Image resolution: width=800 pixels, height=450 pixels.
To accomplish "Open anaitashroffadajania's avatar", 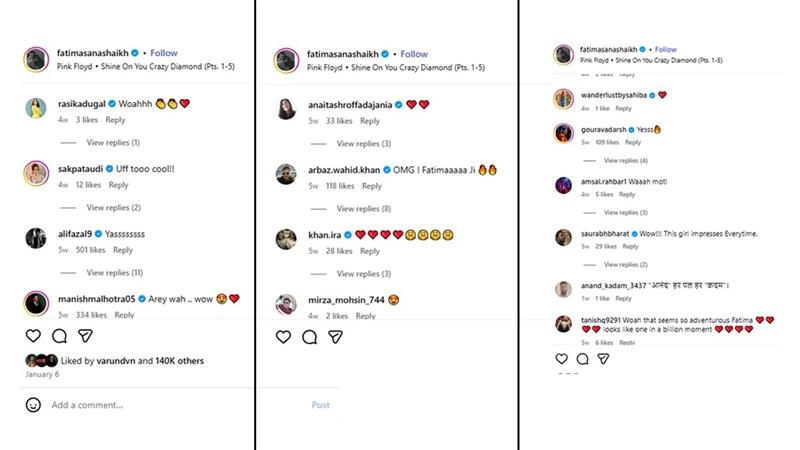I will [287, 107].
